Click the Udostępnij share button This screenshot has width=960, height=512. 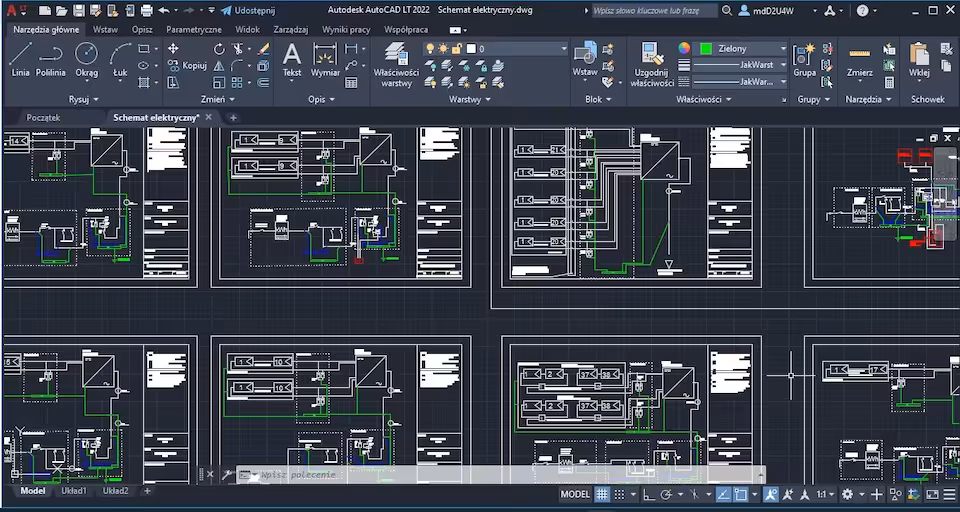[248, 10]
